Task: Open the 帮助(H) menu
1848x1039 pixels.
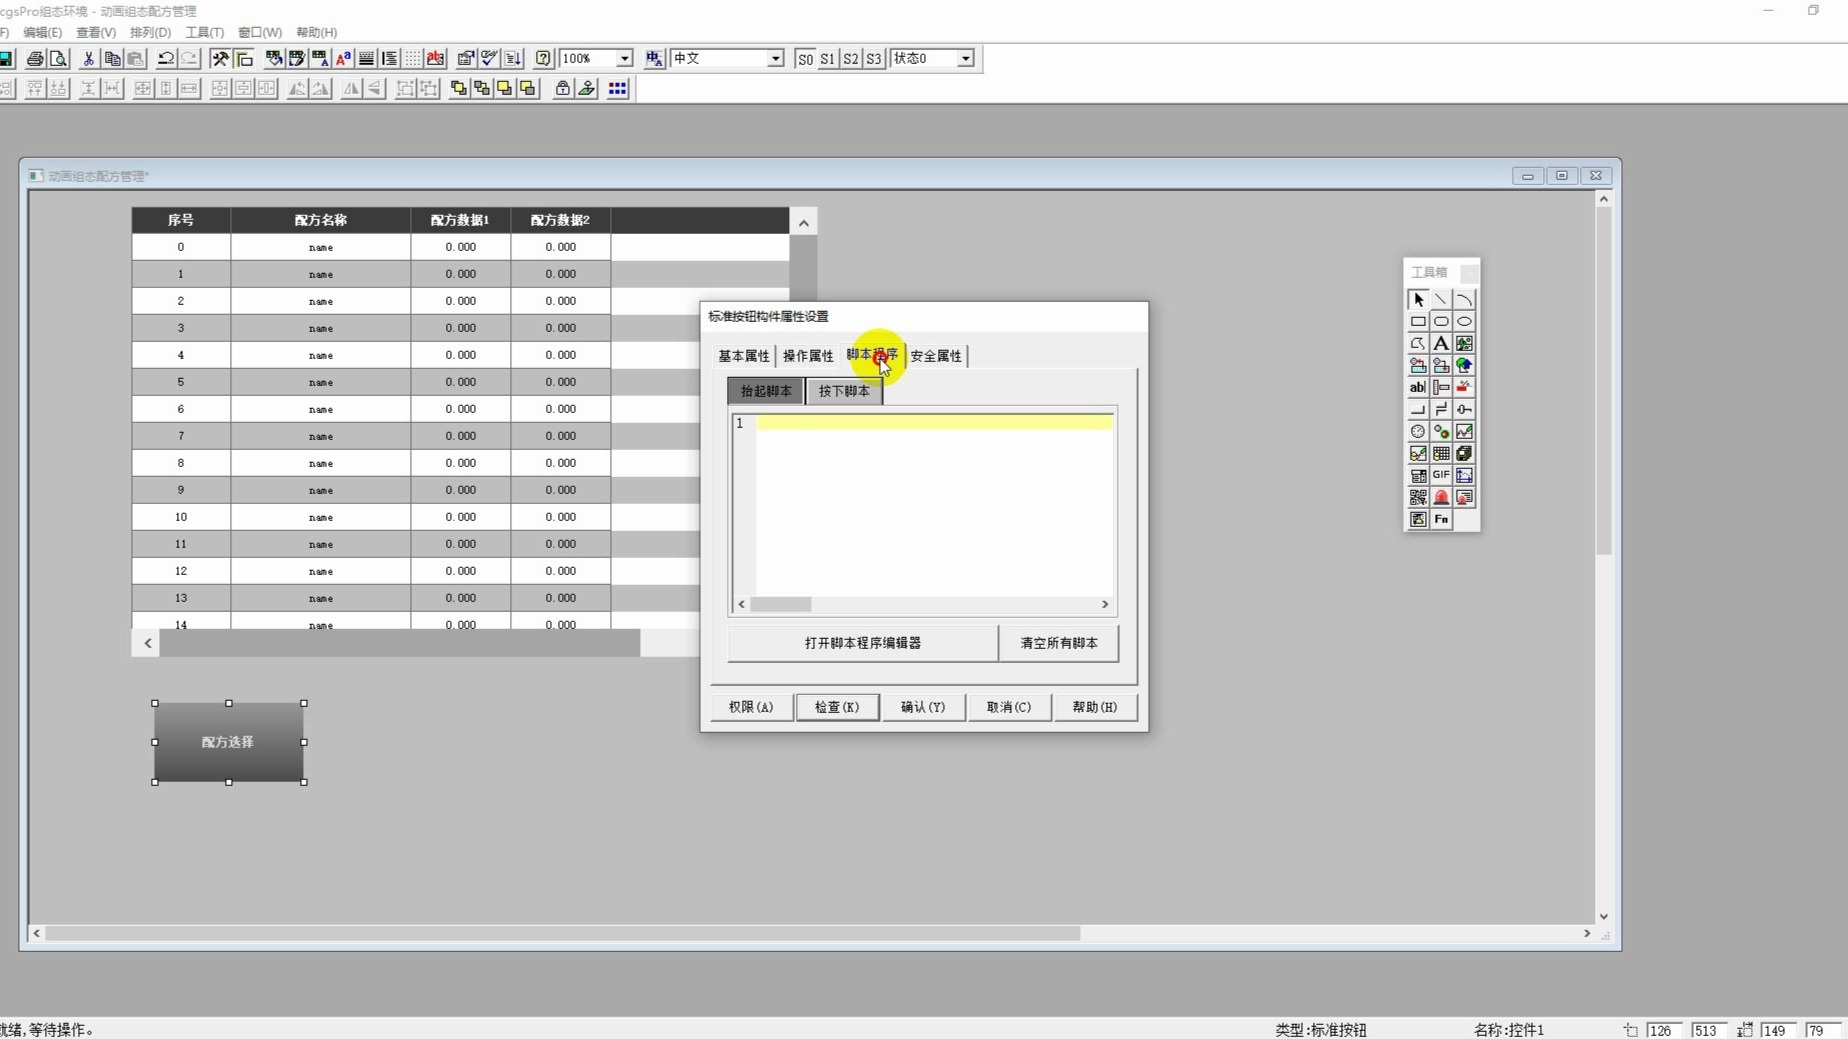Action: pyautogui.click(x=317, y=32)
